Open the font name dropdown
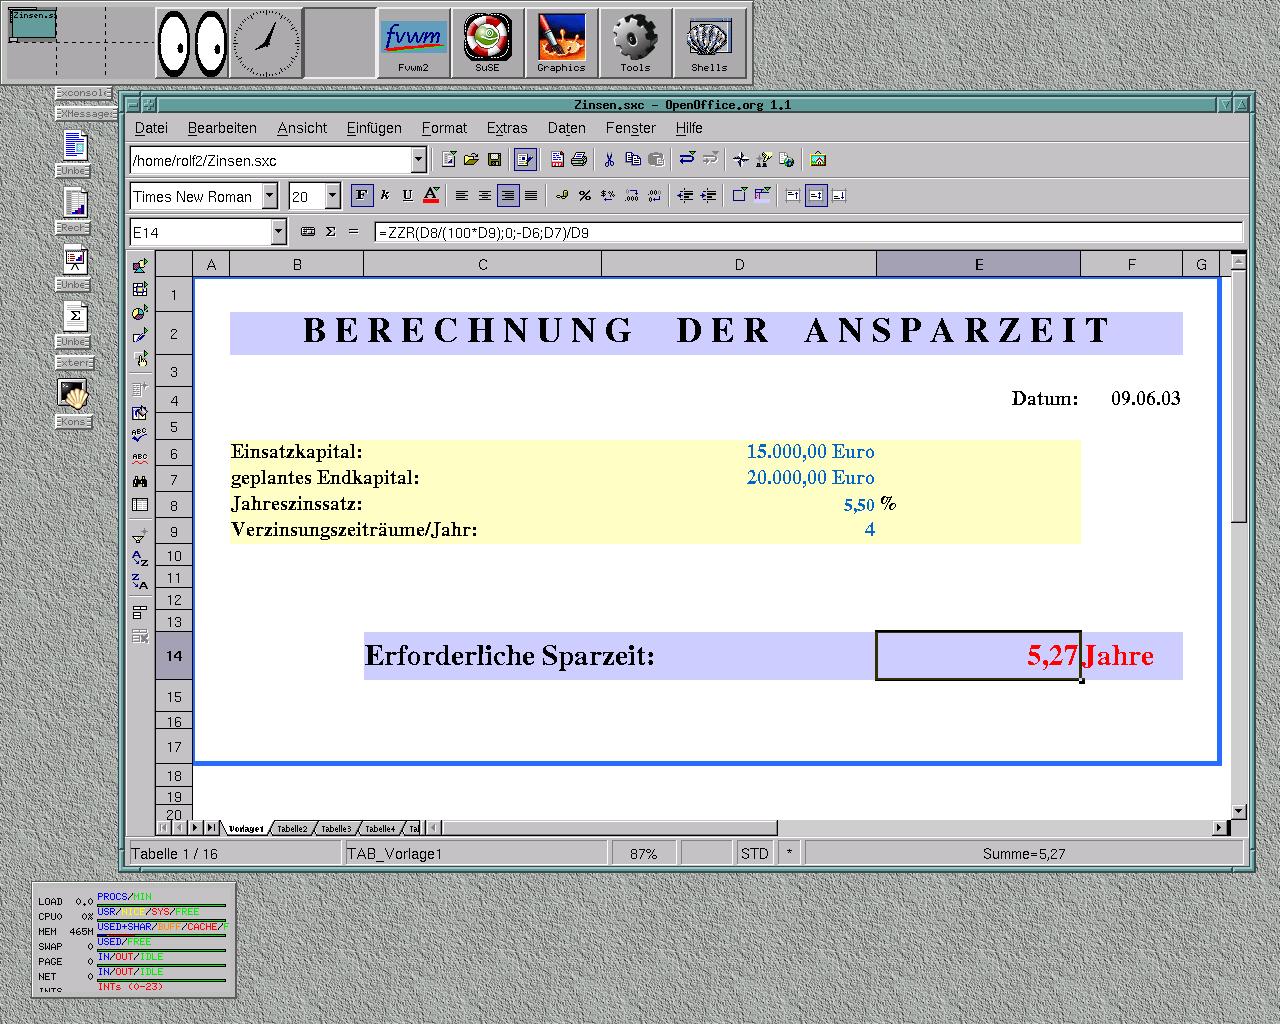Image resolution: width=1280 pixels, height=1024 pixels. 270,196
